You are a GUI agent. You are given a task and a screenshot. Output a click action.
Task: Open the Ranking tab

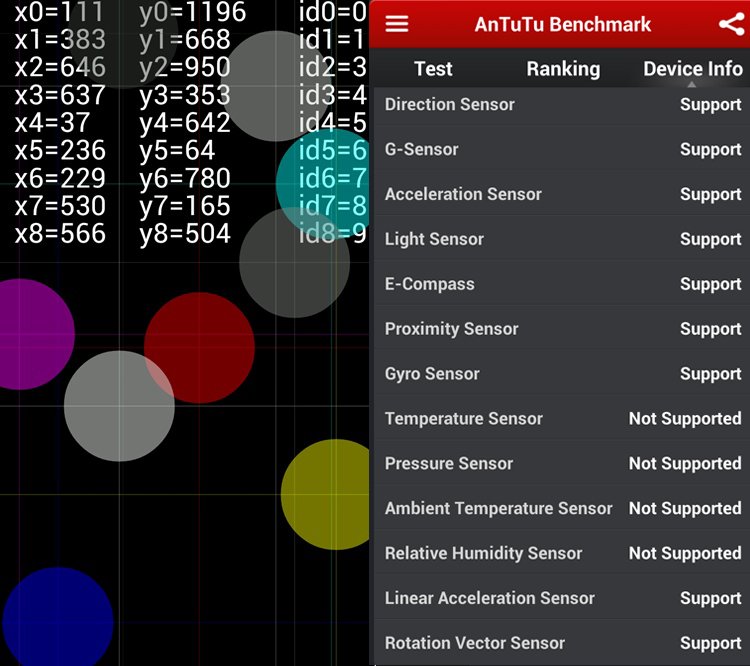[563, 69]
